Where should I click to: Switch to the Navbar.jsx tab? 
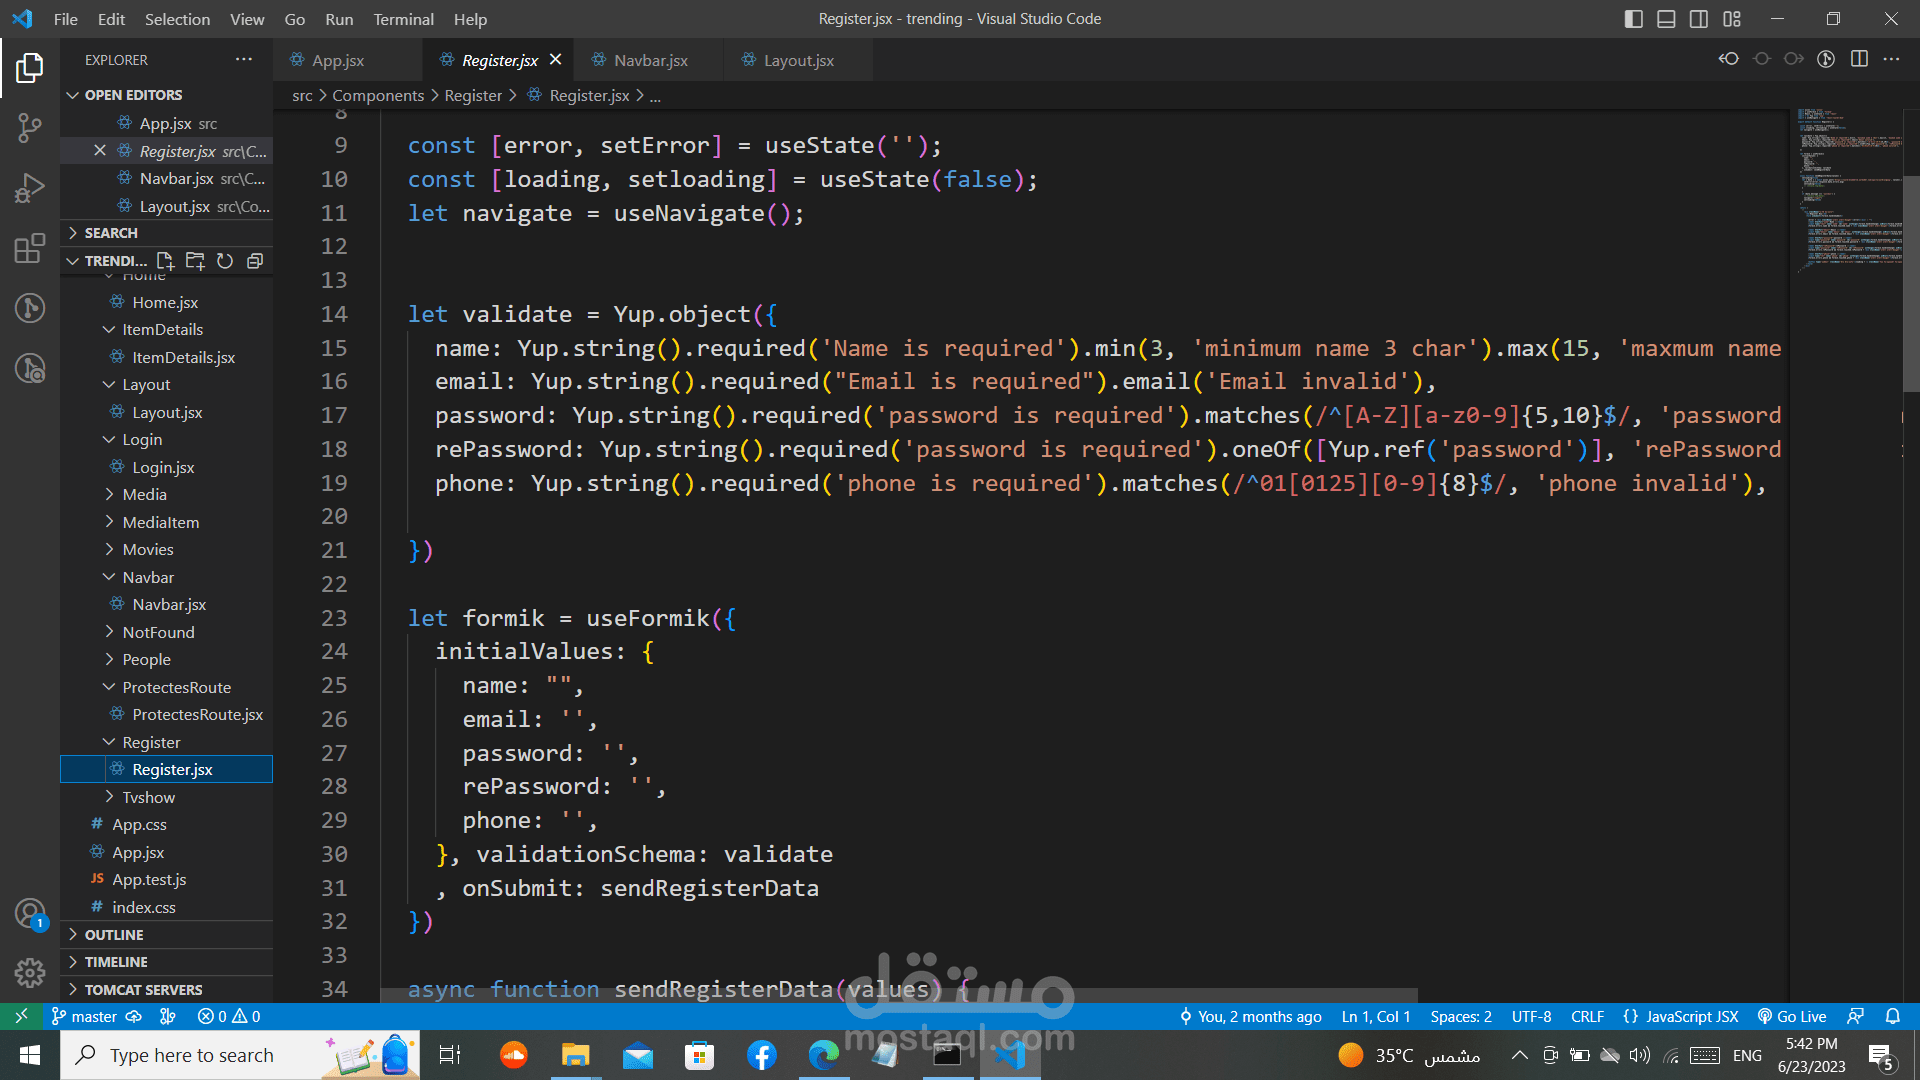click(650, 60)
